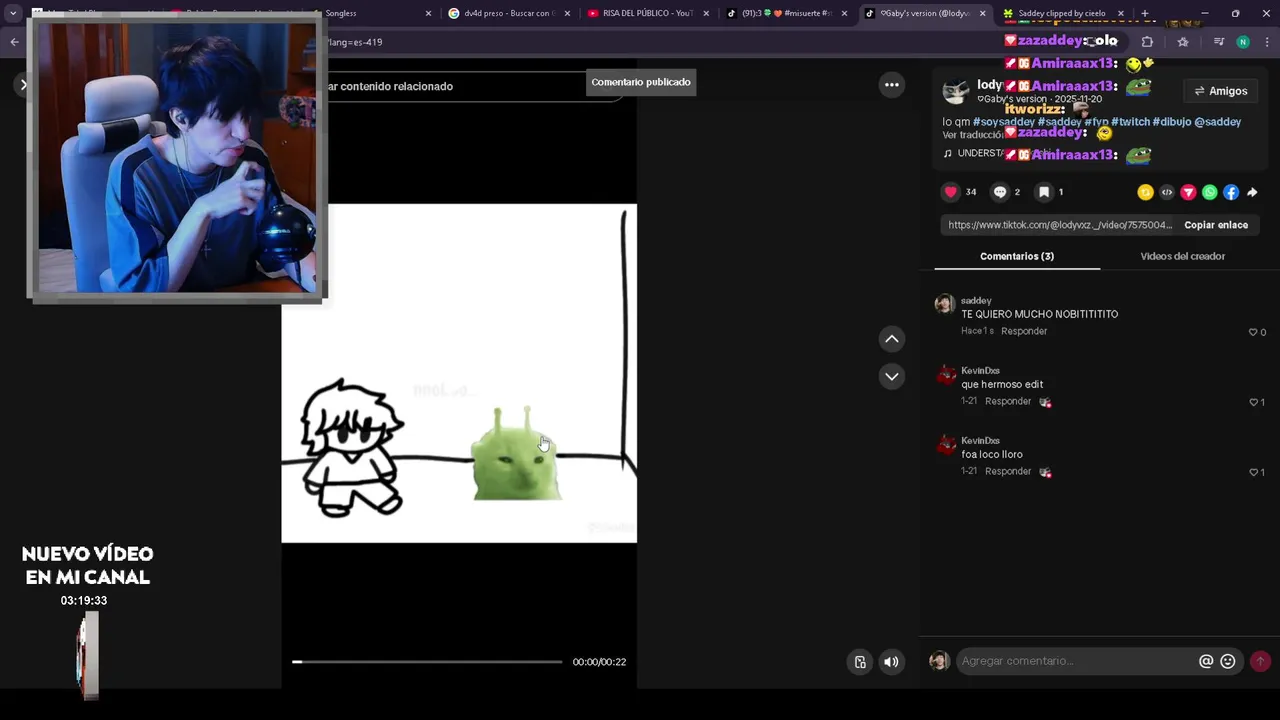
Task: Reply to 'foa loco lloro' comment
Action: click(x=1008, y=471)
